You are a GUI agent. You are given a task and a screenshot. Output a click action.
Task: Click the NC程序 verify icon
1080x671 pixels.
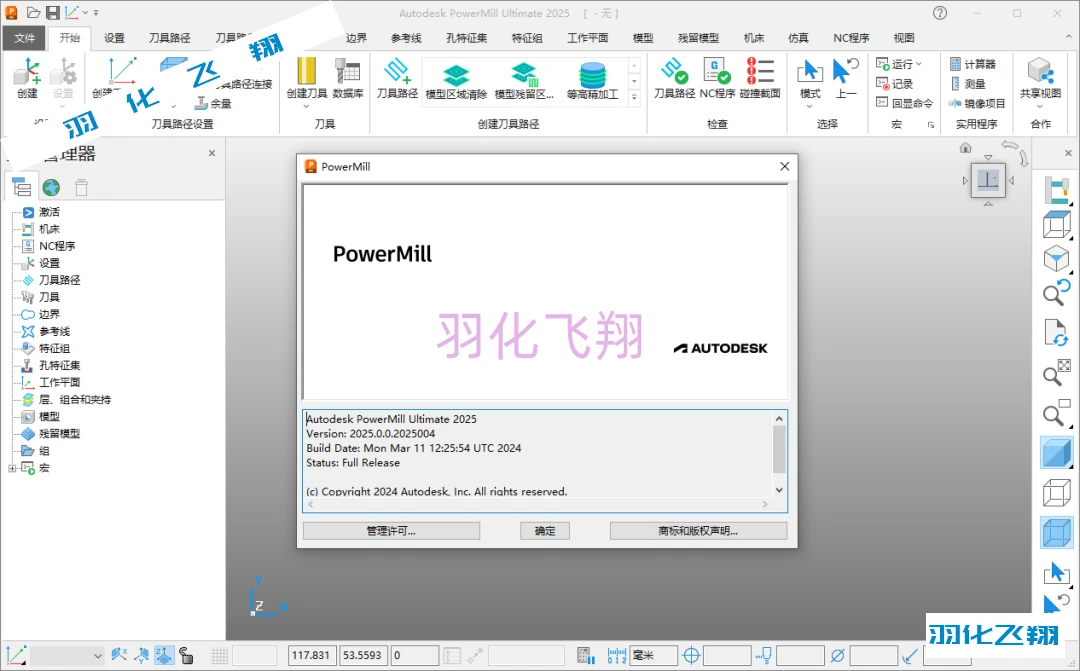coord(717,71)
